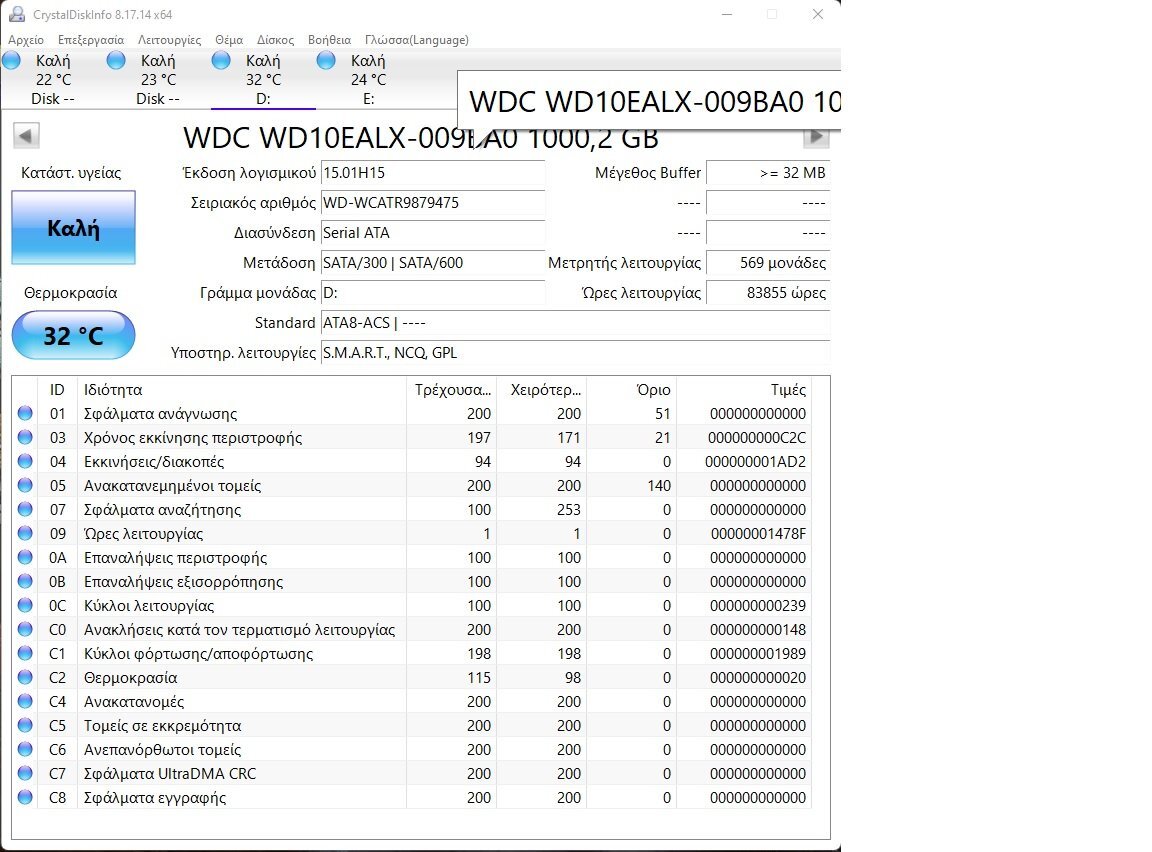The height and width of the screenshot is (852, 1152).
Task: Click the Τρέχουσα column header
Action: tap(452, 390)
